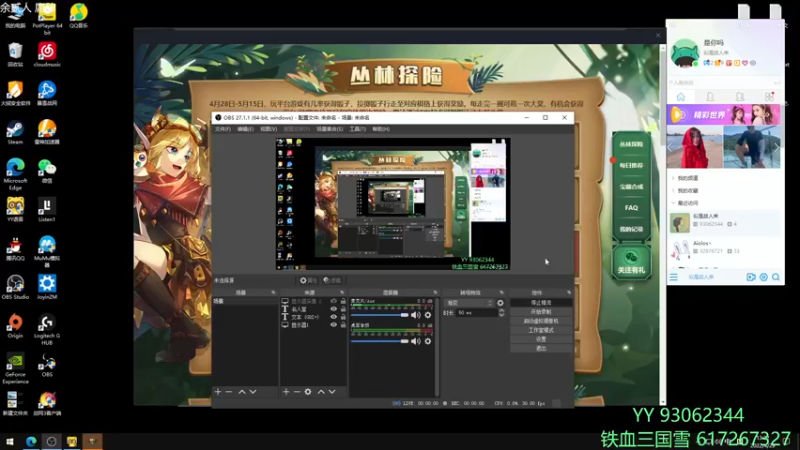Show hidden display capture 2 source eye
Image resolution: width=800 pixels, height=450 pixels.
[334, 302]
